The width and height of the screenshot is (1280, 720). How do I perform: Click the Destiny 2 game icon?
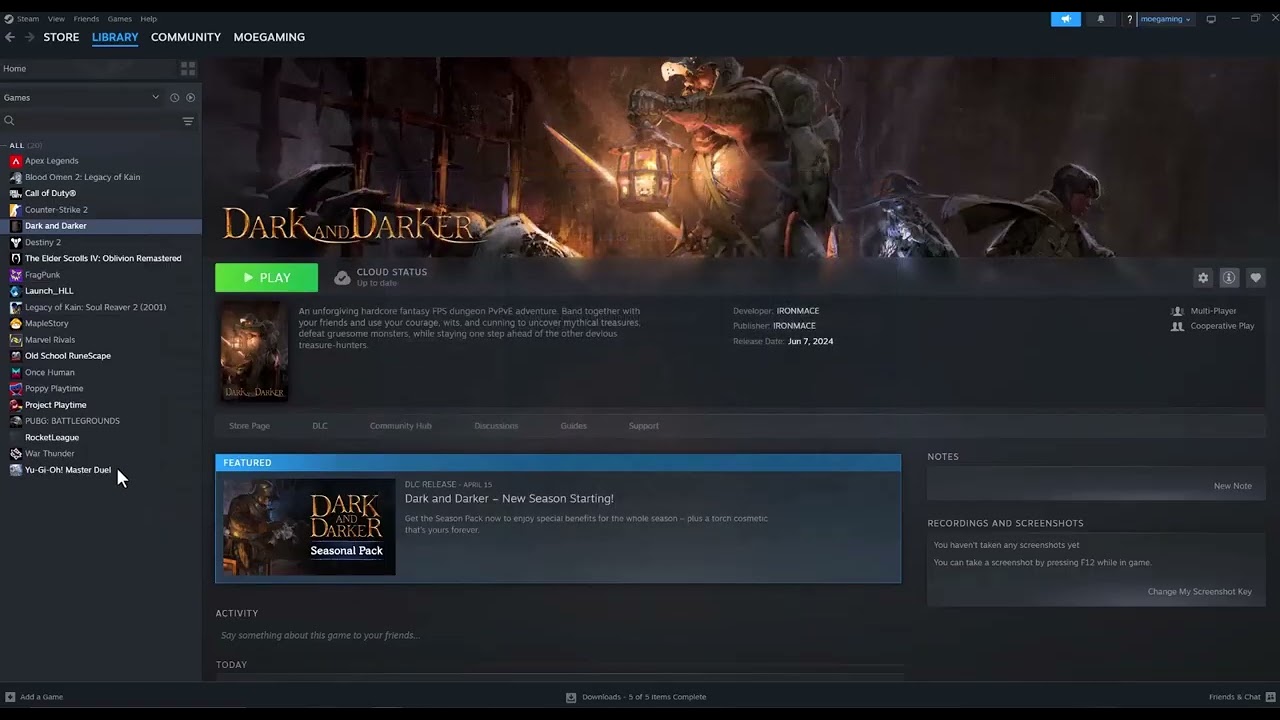click(x=16, y=242)
